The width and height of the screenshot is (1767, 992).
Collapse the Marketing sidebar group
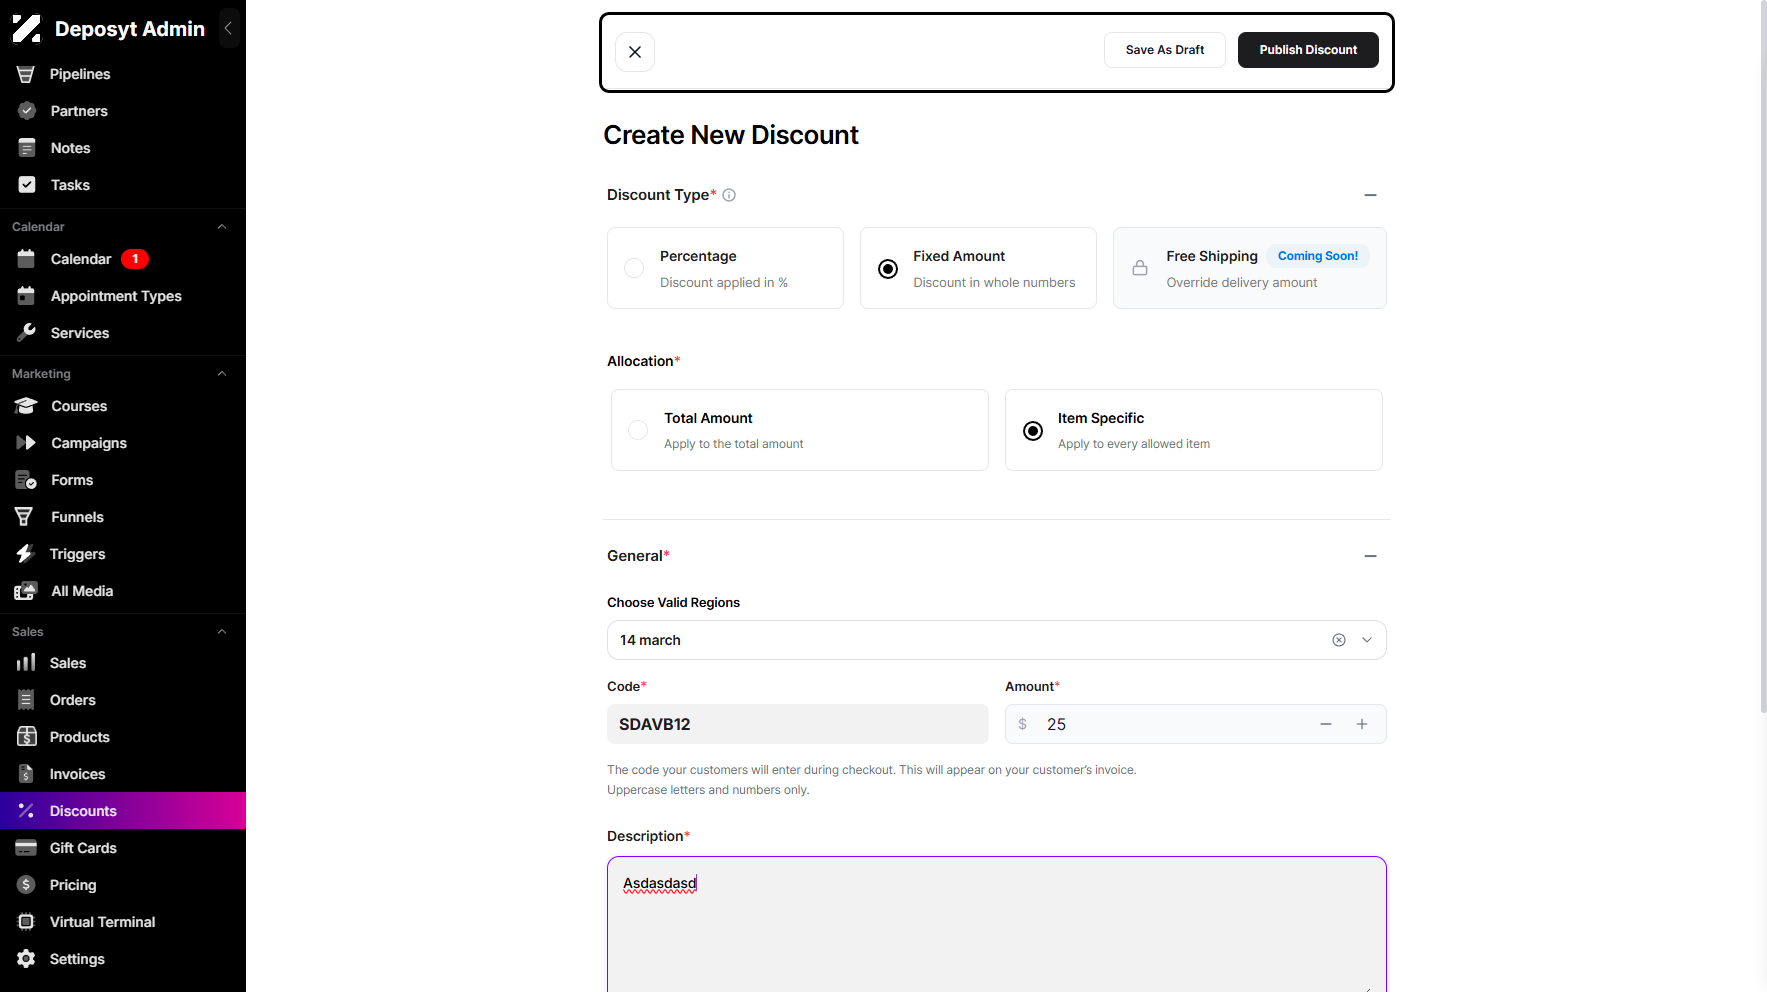click(222, 374)
